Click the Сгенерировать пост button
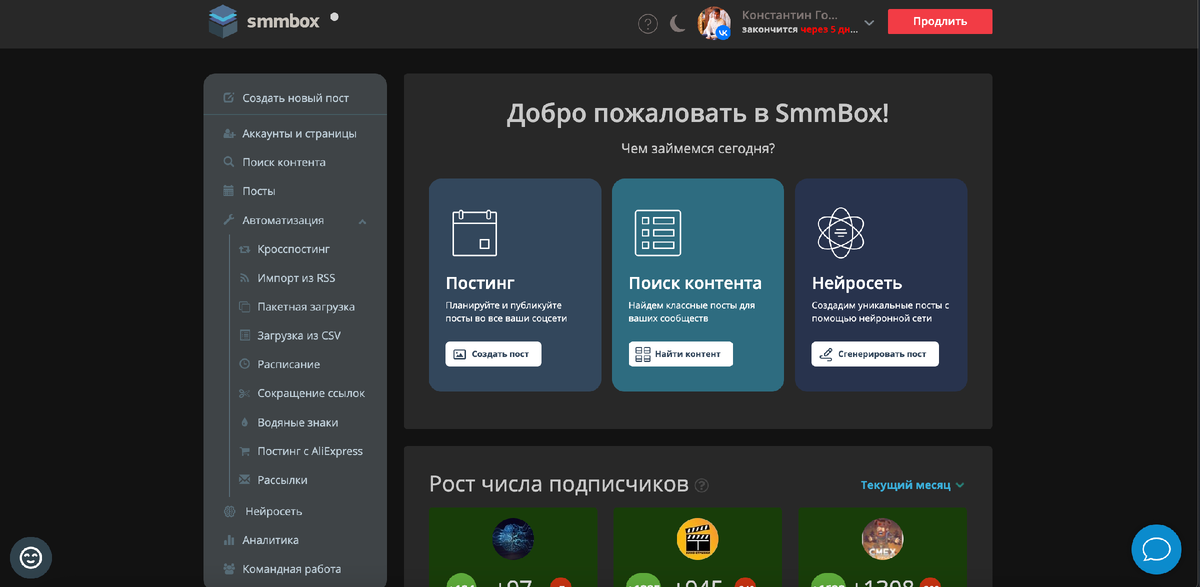 (875, 354)
